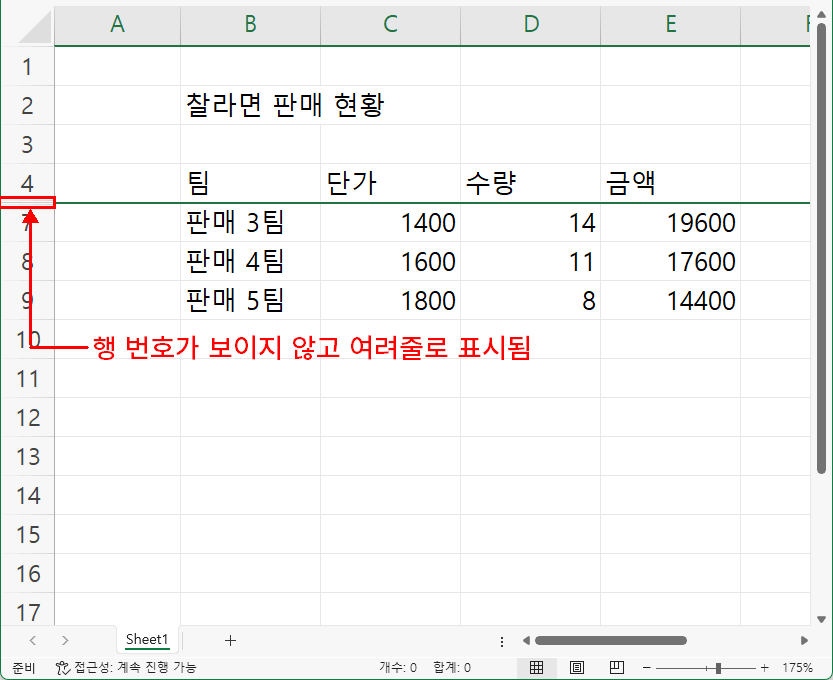This screenshot has height=680, width=833.
Task: Select the cell 판매 4팀
Action: tap(250, 261)
